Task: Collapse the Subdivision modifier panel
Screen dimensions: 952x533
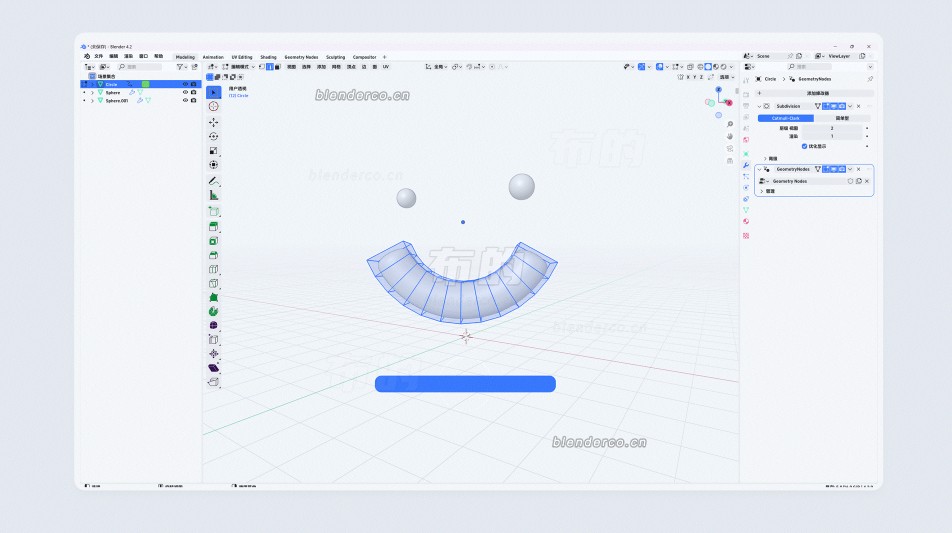Action: point(759,106)
